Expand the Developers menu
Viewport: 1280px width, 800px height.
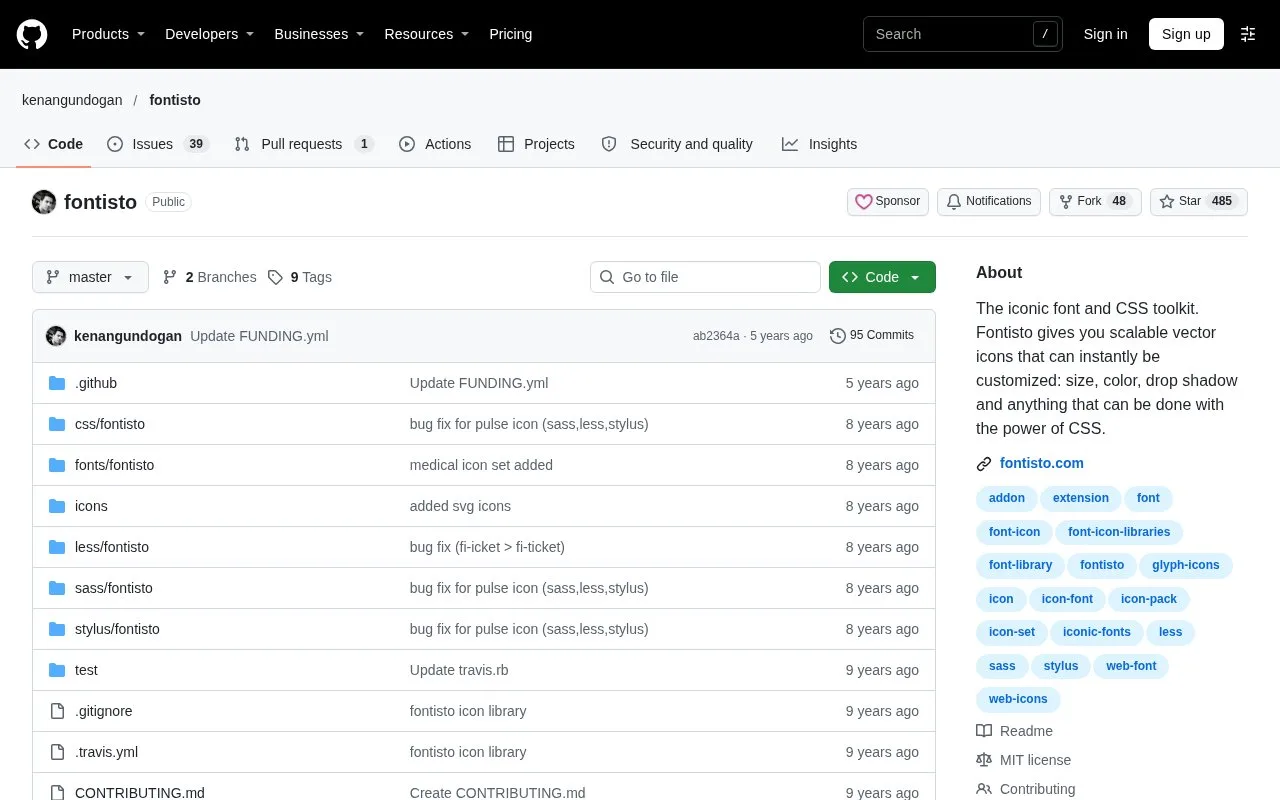(210, 34)
